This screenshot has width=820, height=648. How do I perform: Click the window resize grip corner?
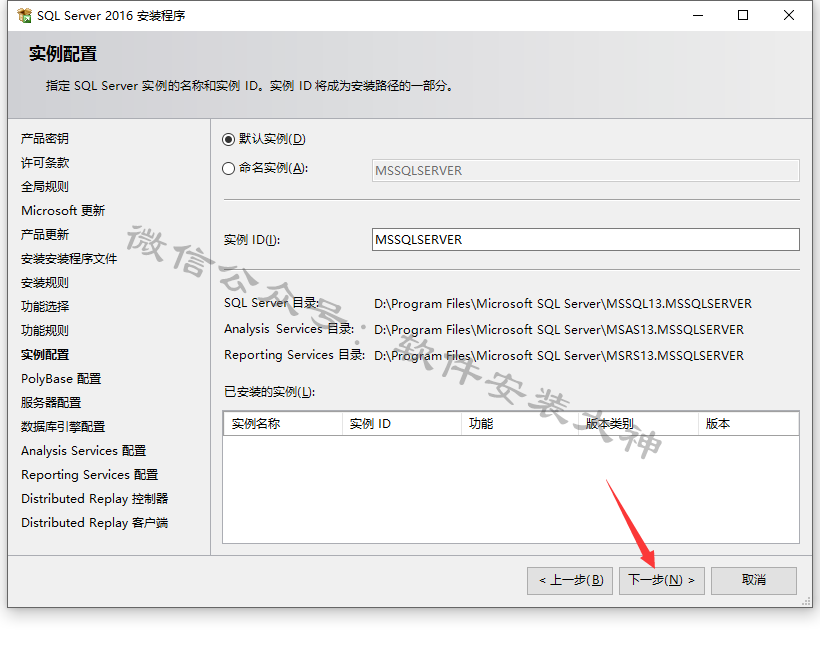(806, 601)
